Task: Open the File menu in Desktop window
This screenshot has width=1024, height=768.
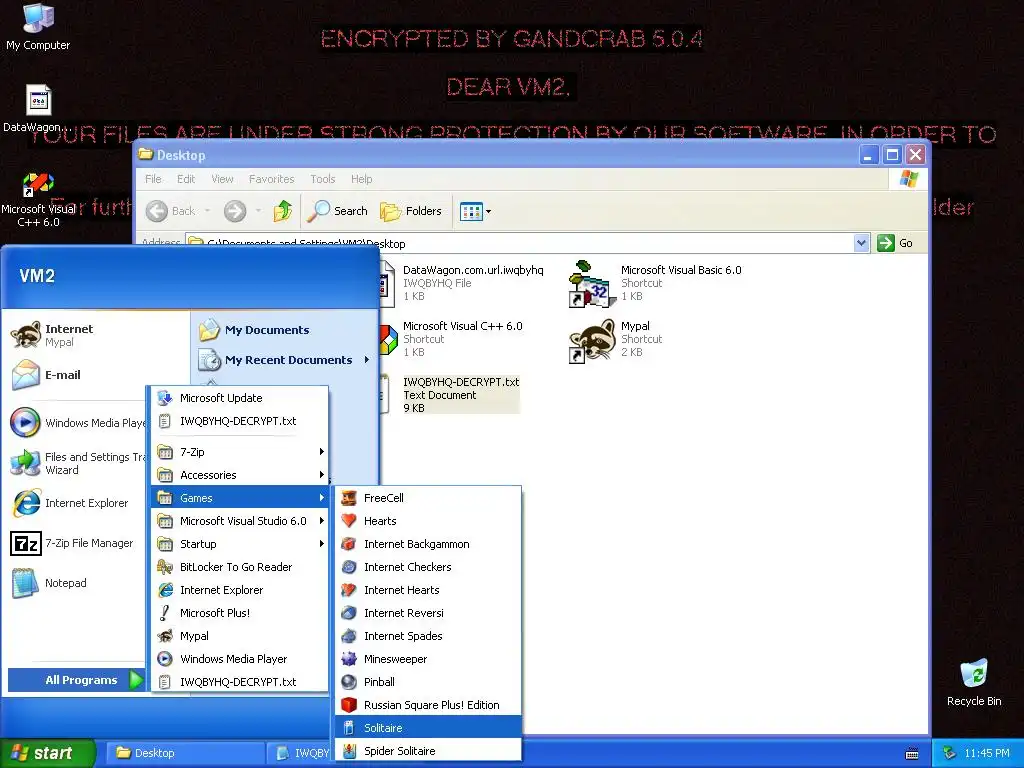Action: tap(153, 179)
